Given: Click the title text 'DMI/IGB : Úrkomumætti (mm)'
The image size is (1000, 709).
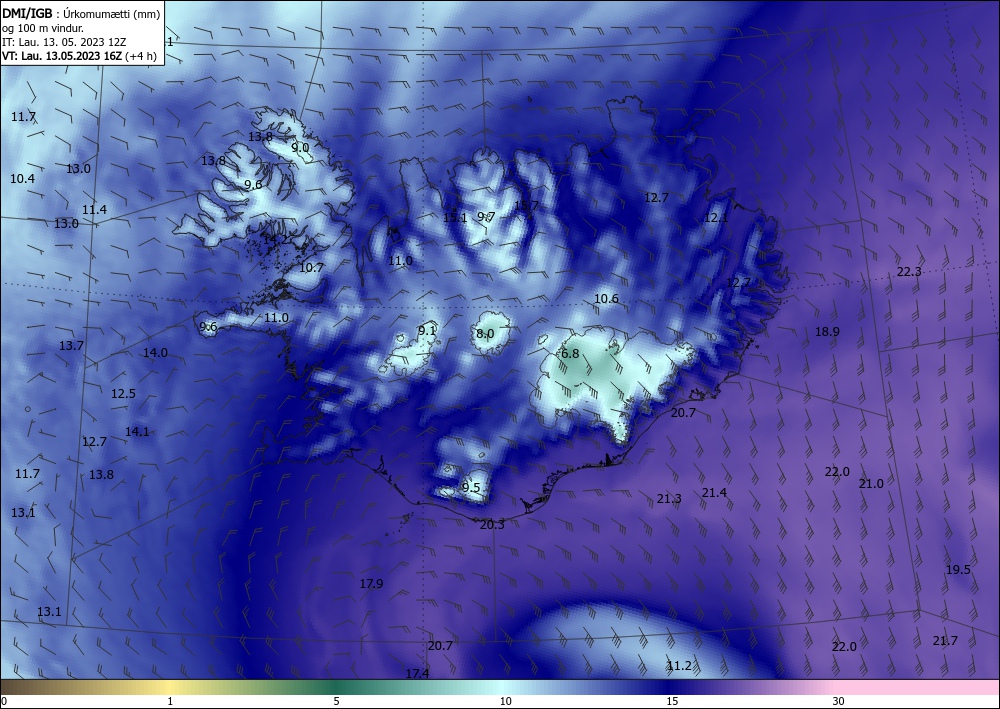Looking at the screenshot, I should click(81, 14).
